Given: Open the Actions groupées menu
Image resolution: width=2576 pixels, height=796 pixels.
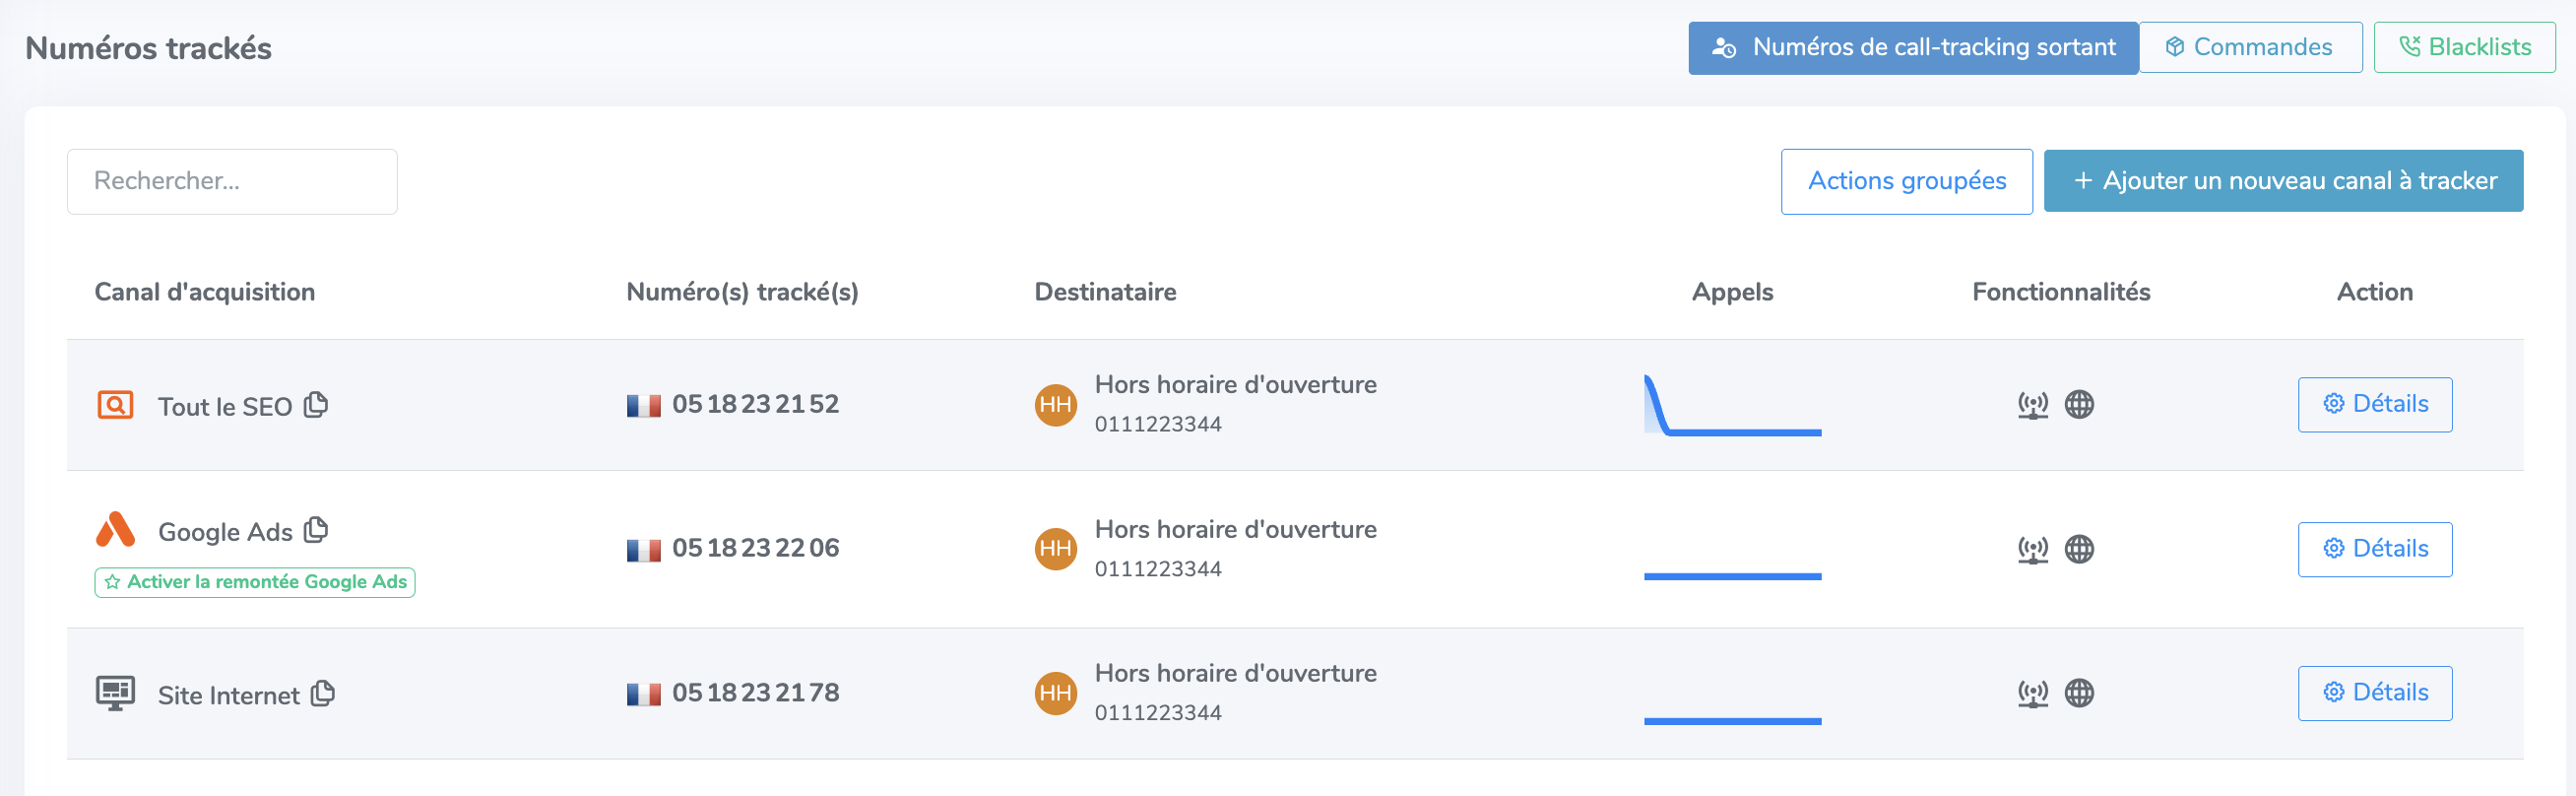Looking at the screenshot, I should point(1906,181).
